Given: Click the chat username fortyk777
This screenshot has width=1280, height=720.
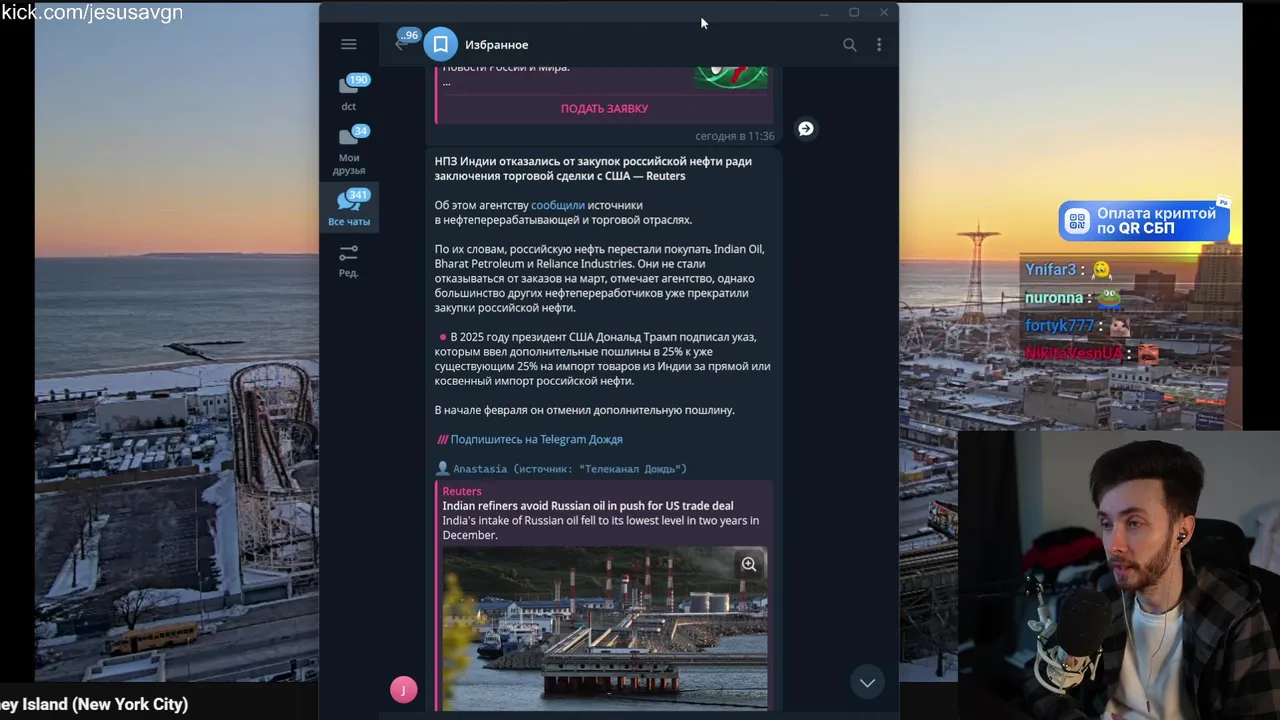Looking at the screenshot, I should (1060, 326).
